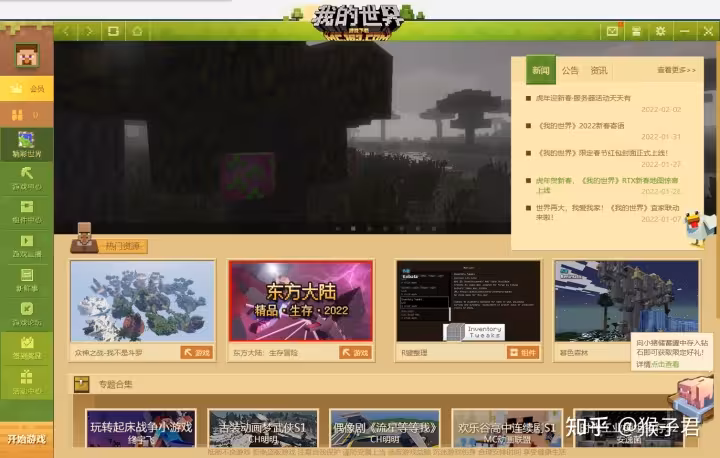
Task: Click the chicken mascot icon
Action: tap(699, 228)
